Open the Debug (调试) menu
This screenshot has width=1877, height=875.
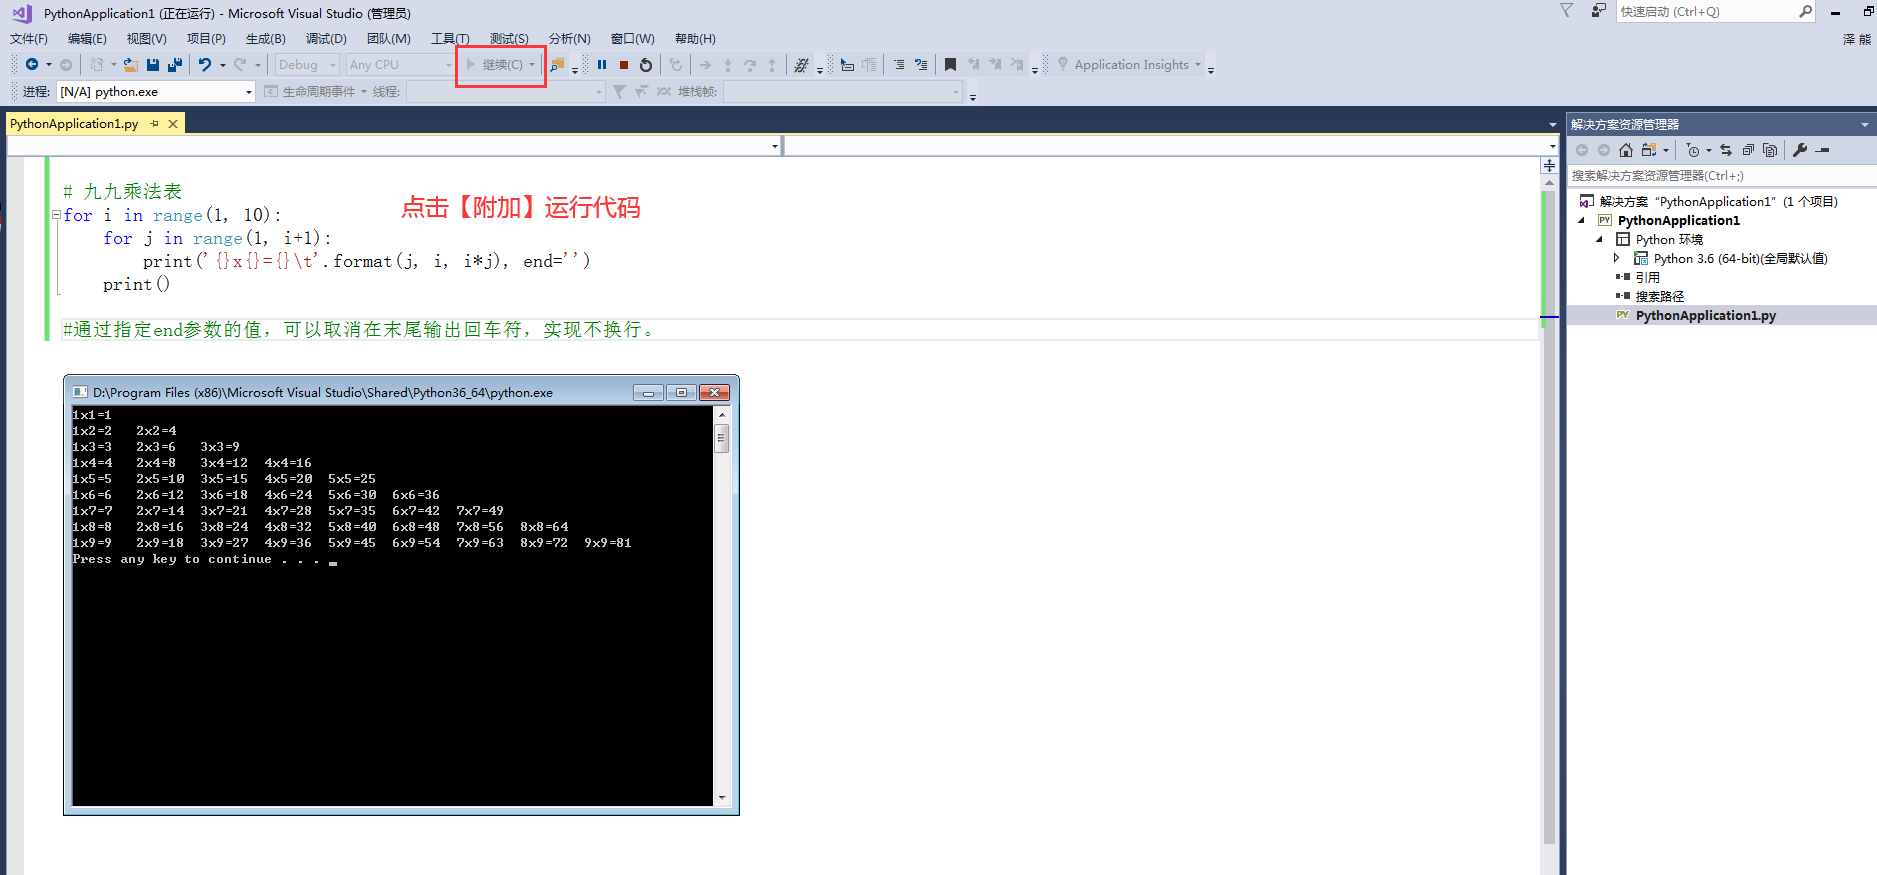(326, 39)
